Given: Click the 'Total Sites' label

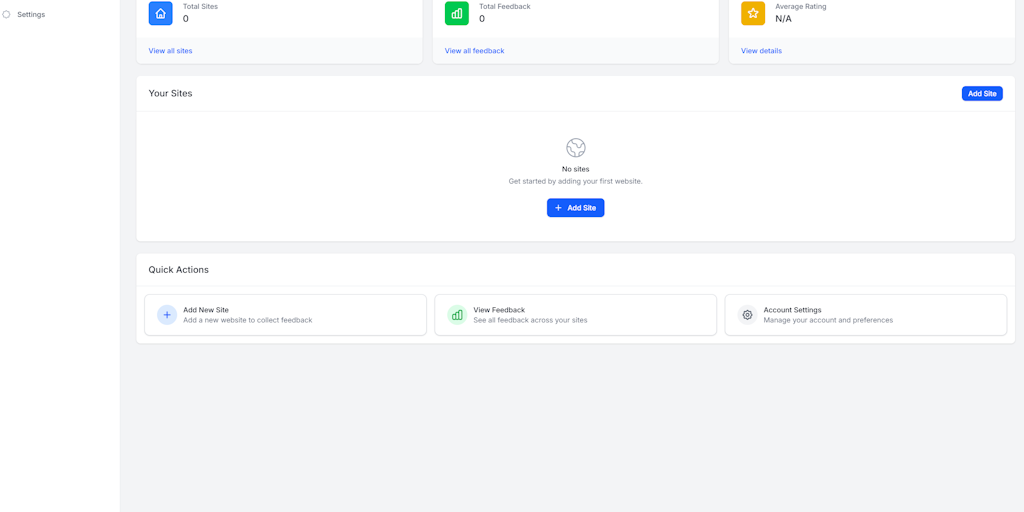Looking at the screenshot, I should click(200, 7).
